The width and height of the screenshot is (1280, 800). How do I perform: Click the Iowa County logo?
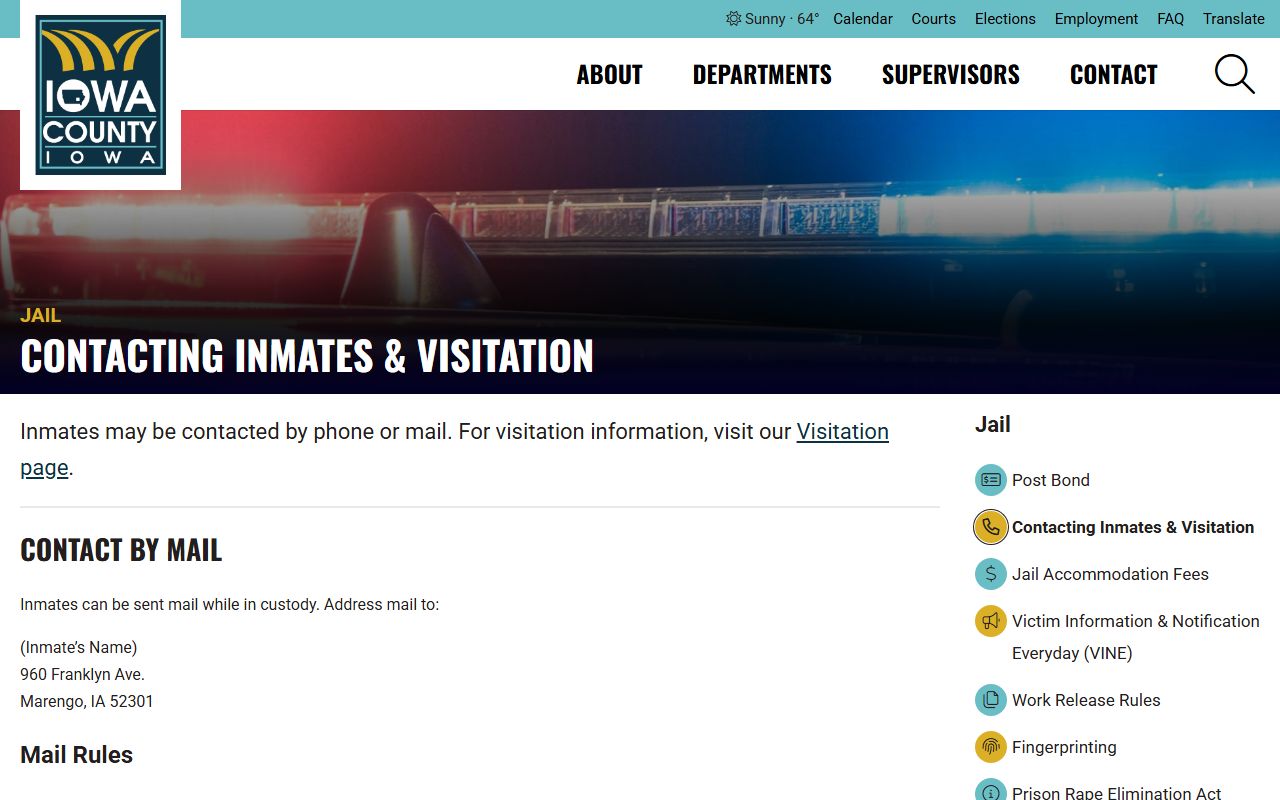[100, 95]
